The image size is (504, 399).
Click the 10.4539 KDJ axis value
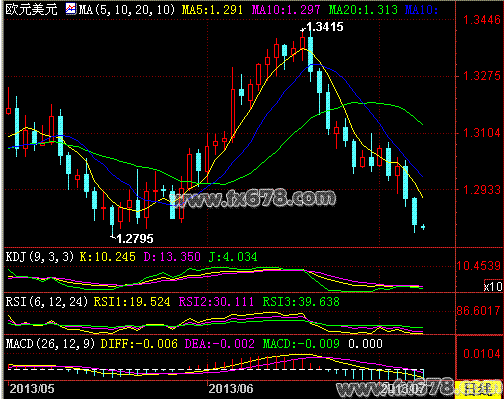point(478,266)
